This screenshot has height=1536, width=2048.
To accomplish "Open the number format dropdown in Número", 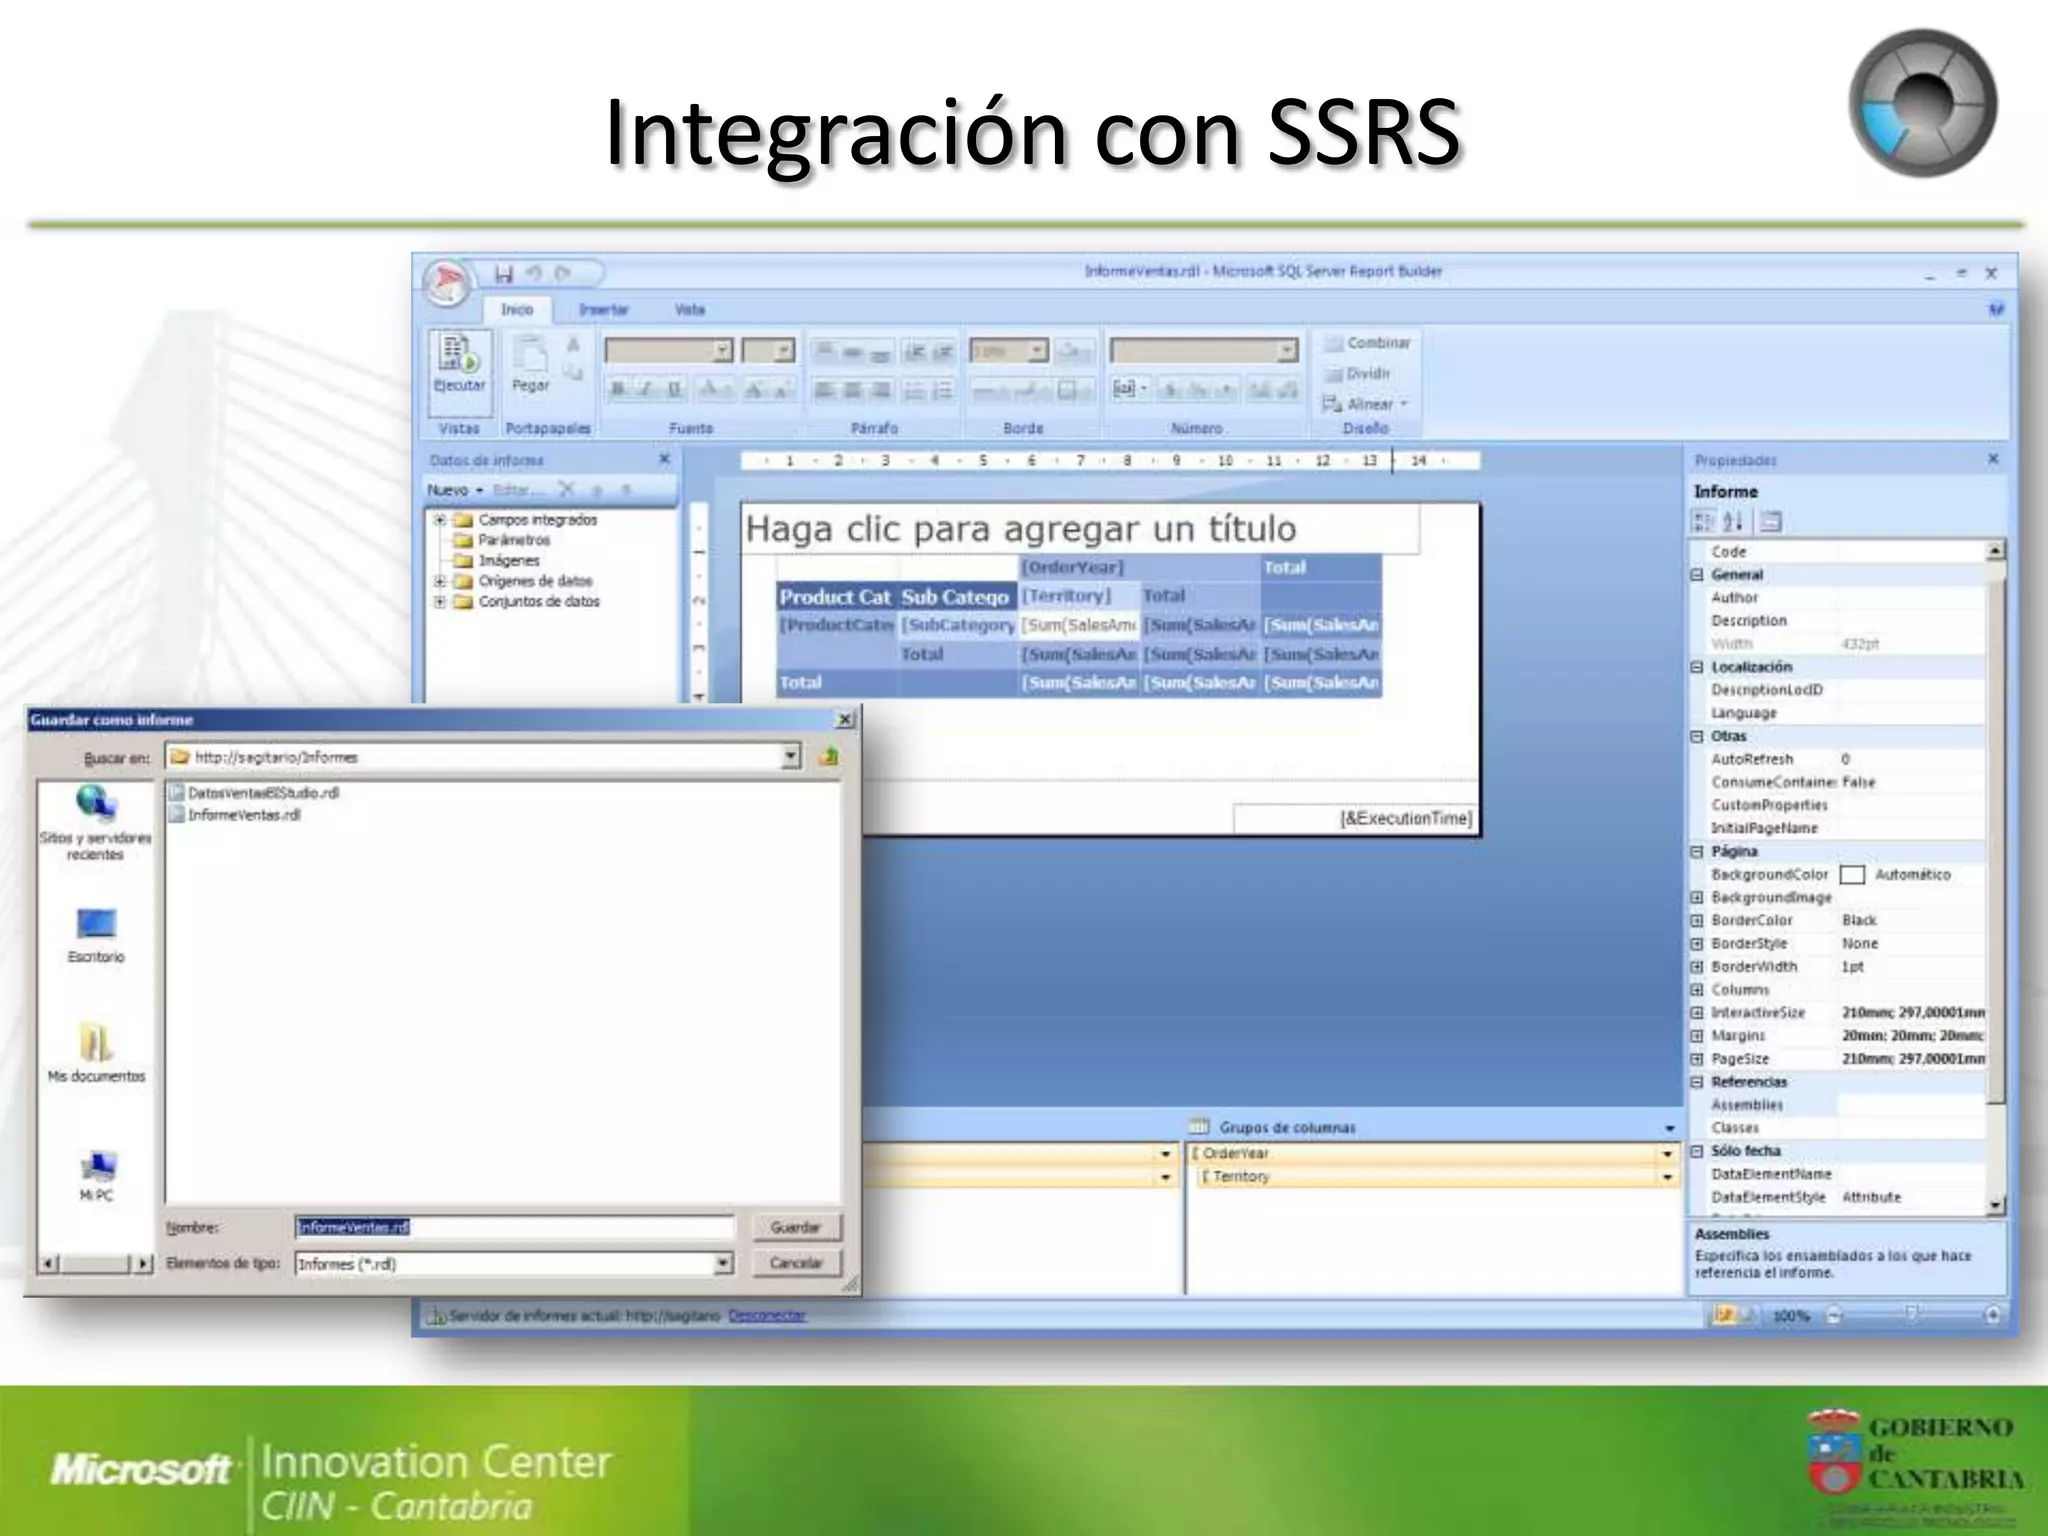I will click(x=1287, y=351).
